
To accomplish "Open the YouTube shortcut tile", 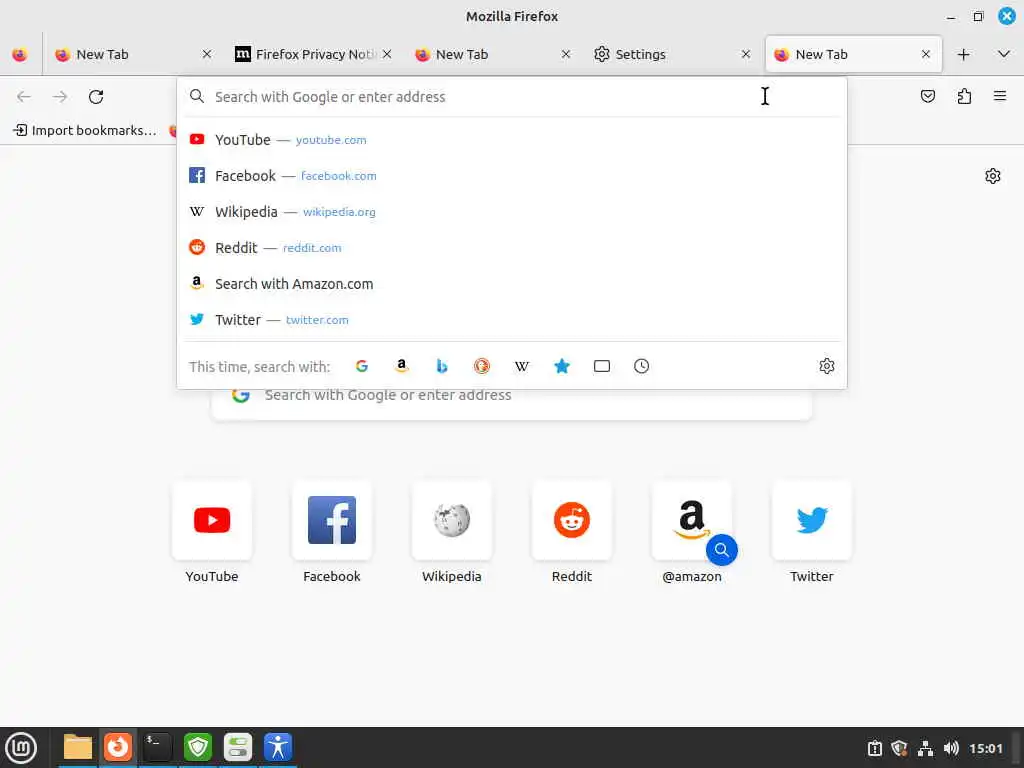I will click(x=212, y=532).
